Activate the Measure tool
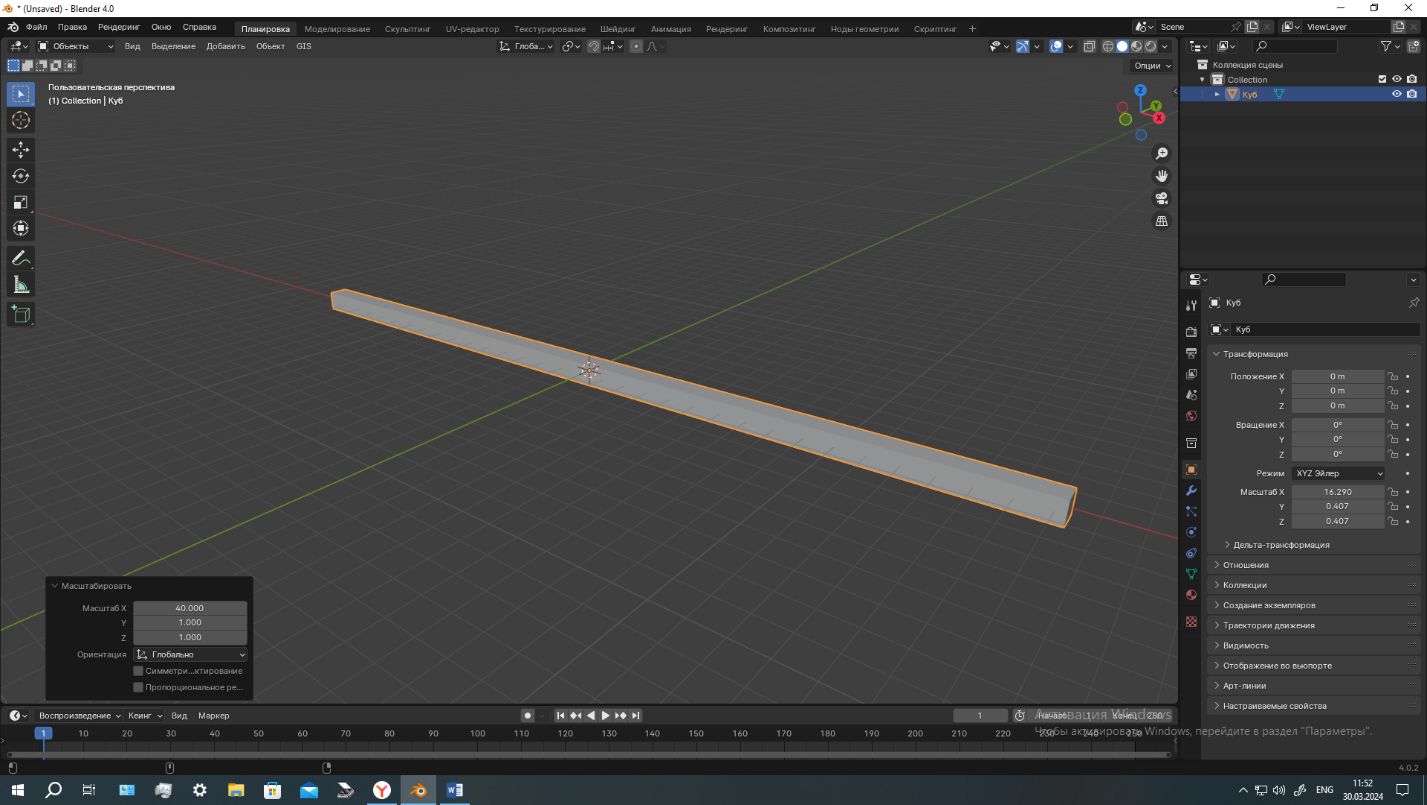 [21, 285]
